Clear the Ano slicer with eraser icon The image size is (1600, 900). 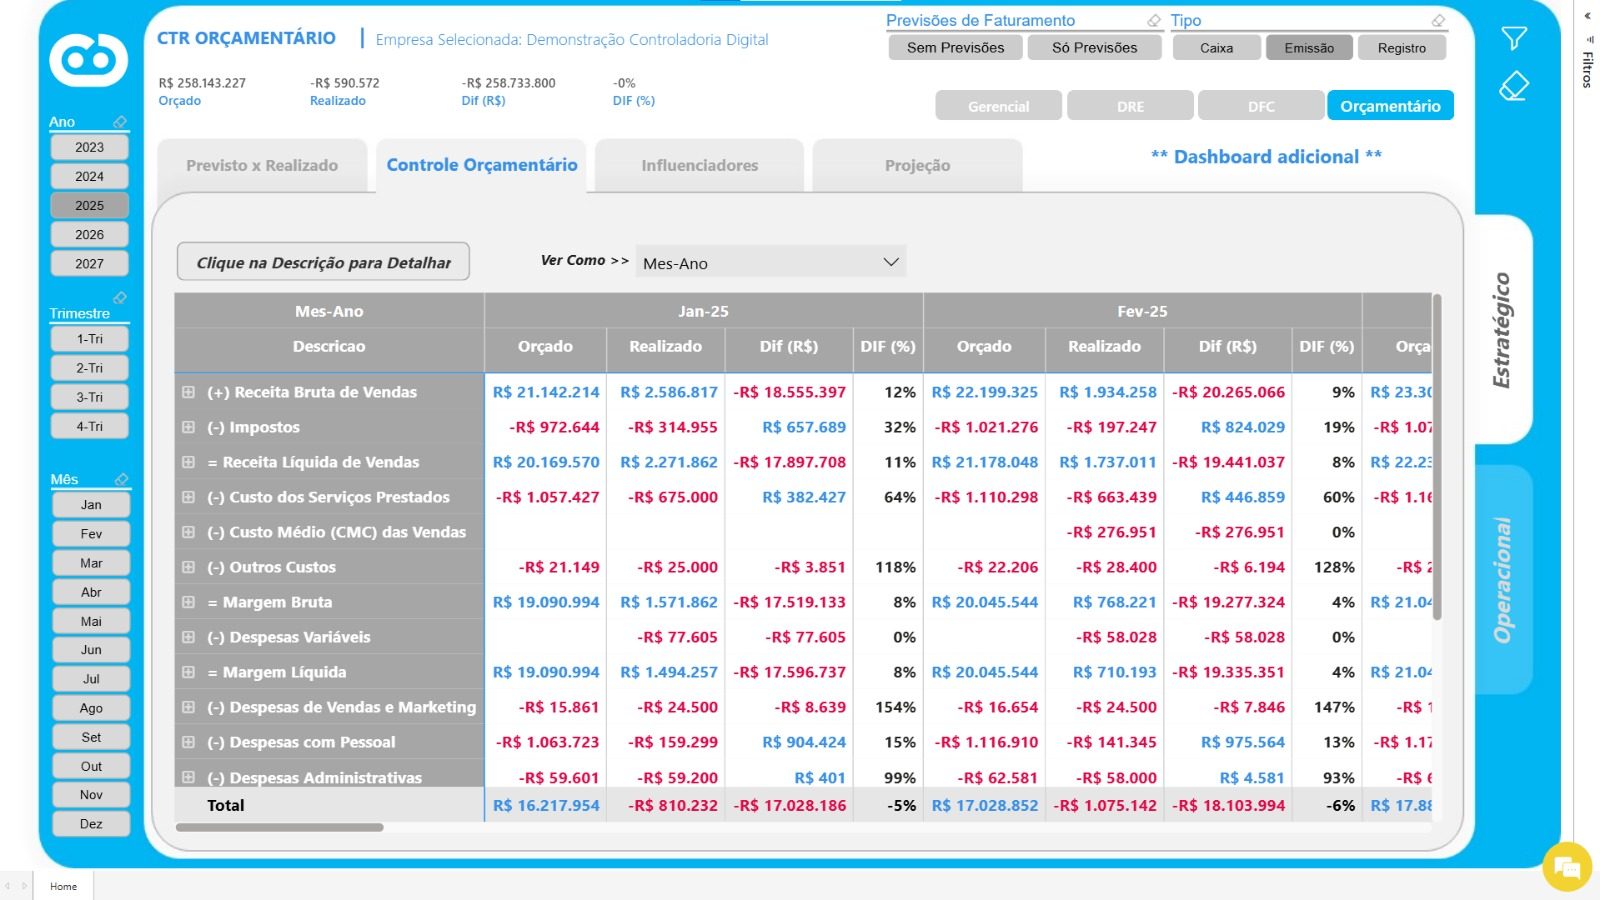120,122
